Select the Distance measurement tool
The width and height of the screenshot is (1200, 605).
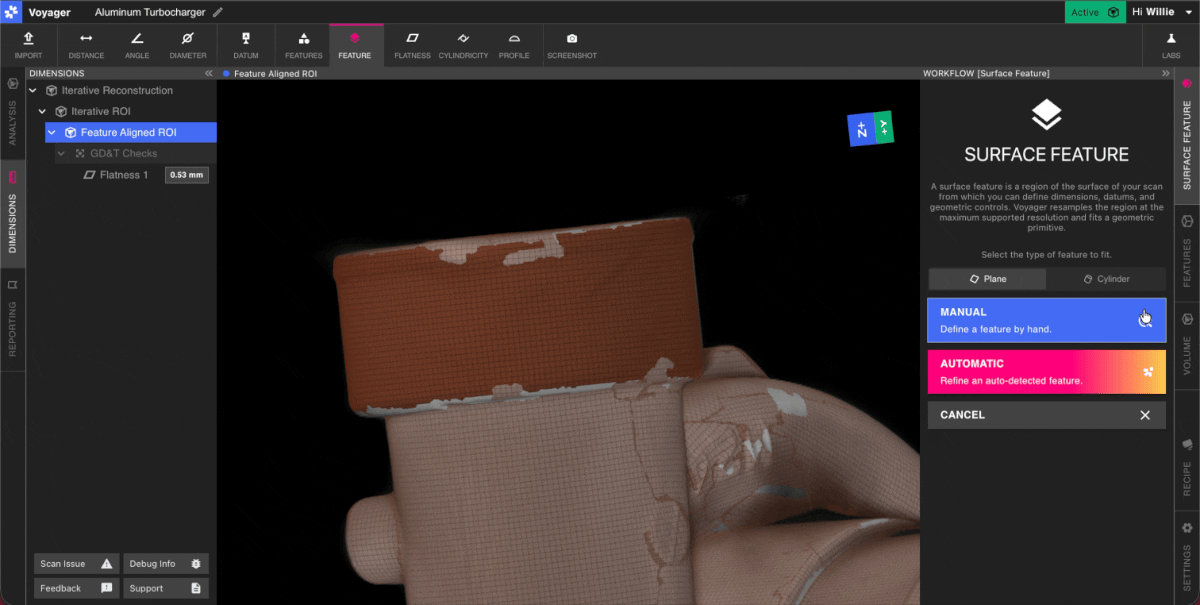pyautogui.click(x=86, y=45)
